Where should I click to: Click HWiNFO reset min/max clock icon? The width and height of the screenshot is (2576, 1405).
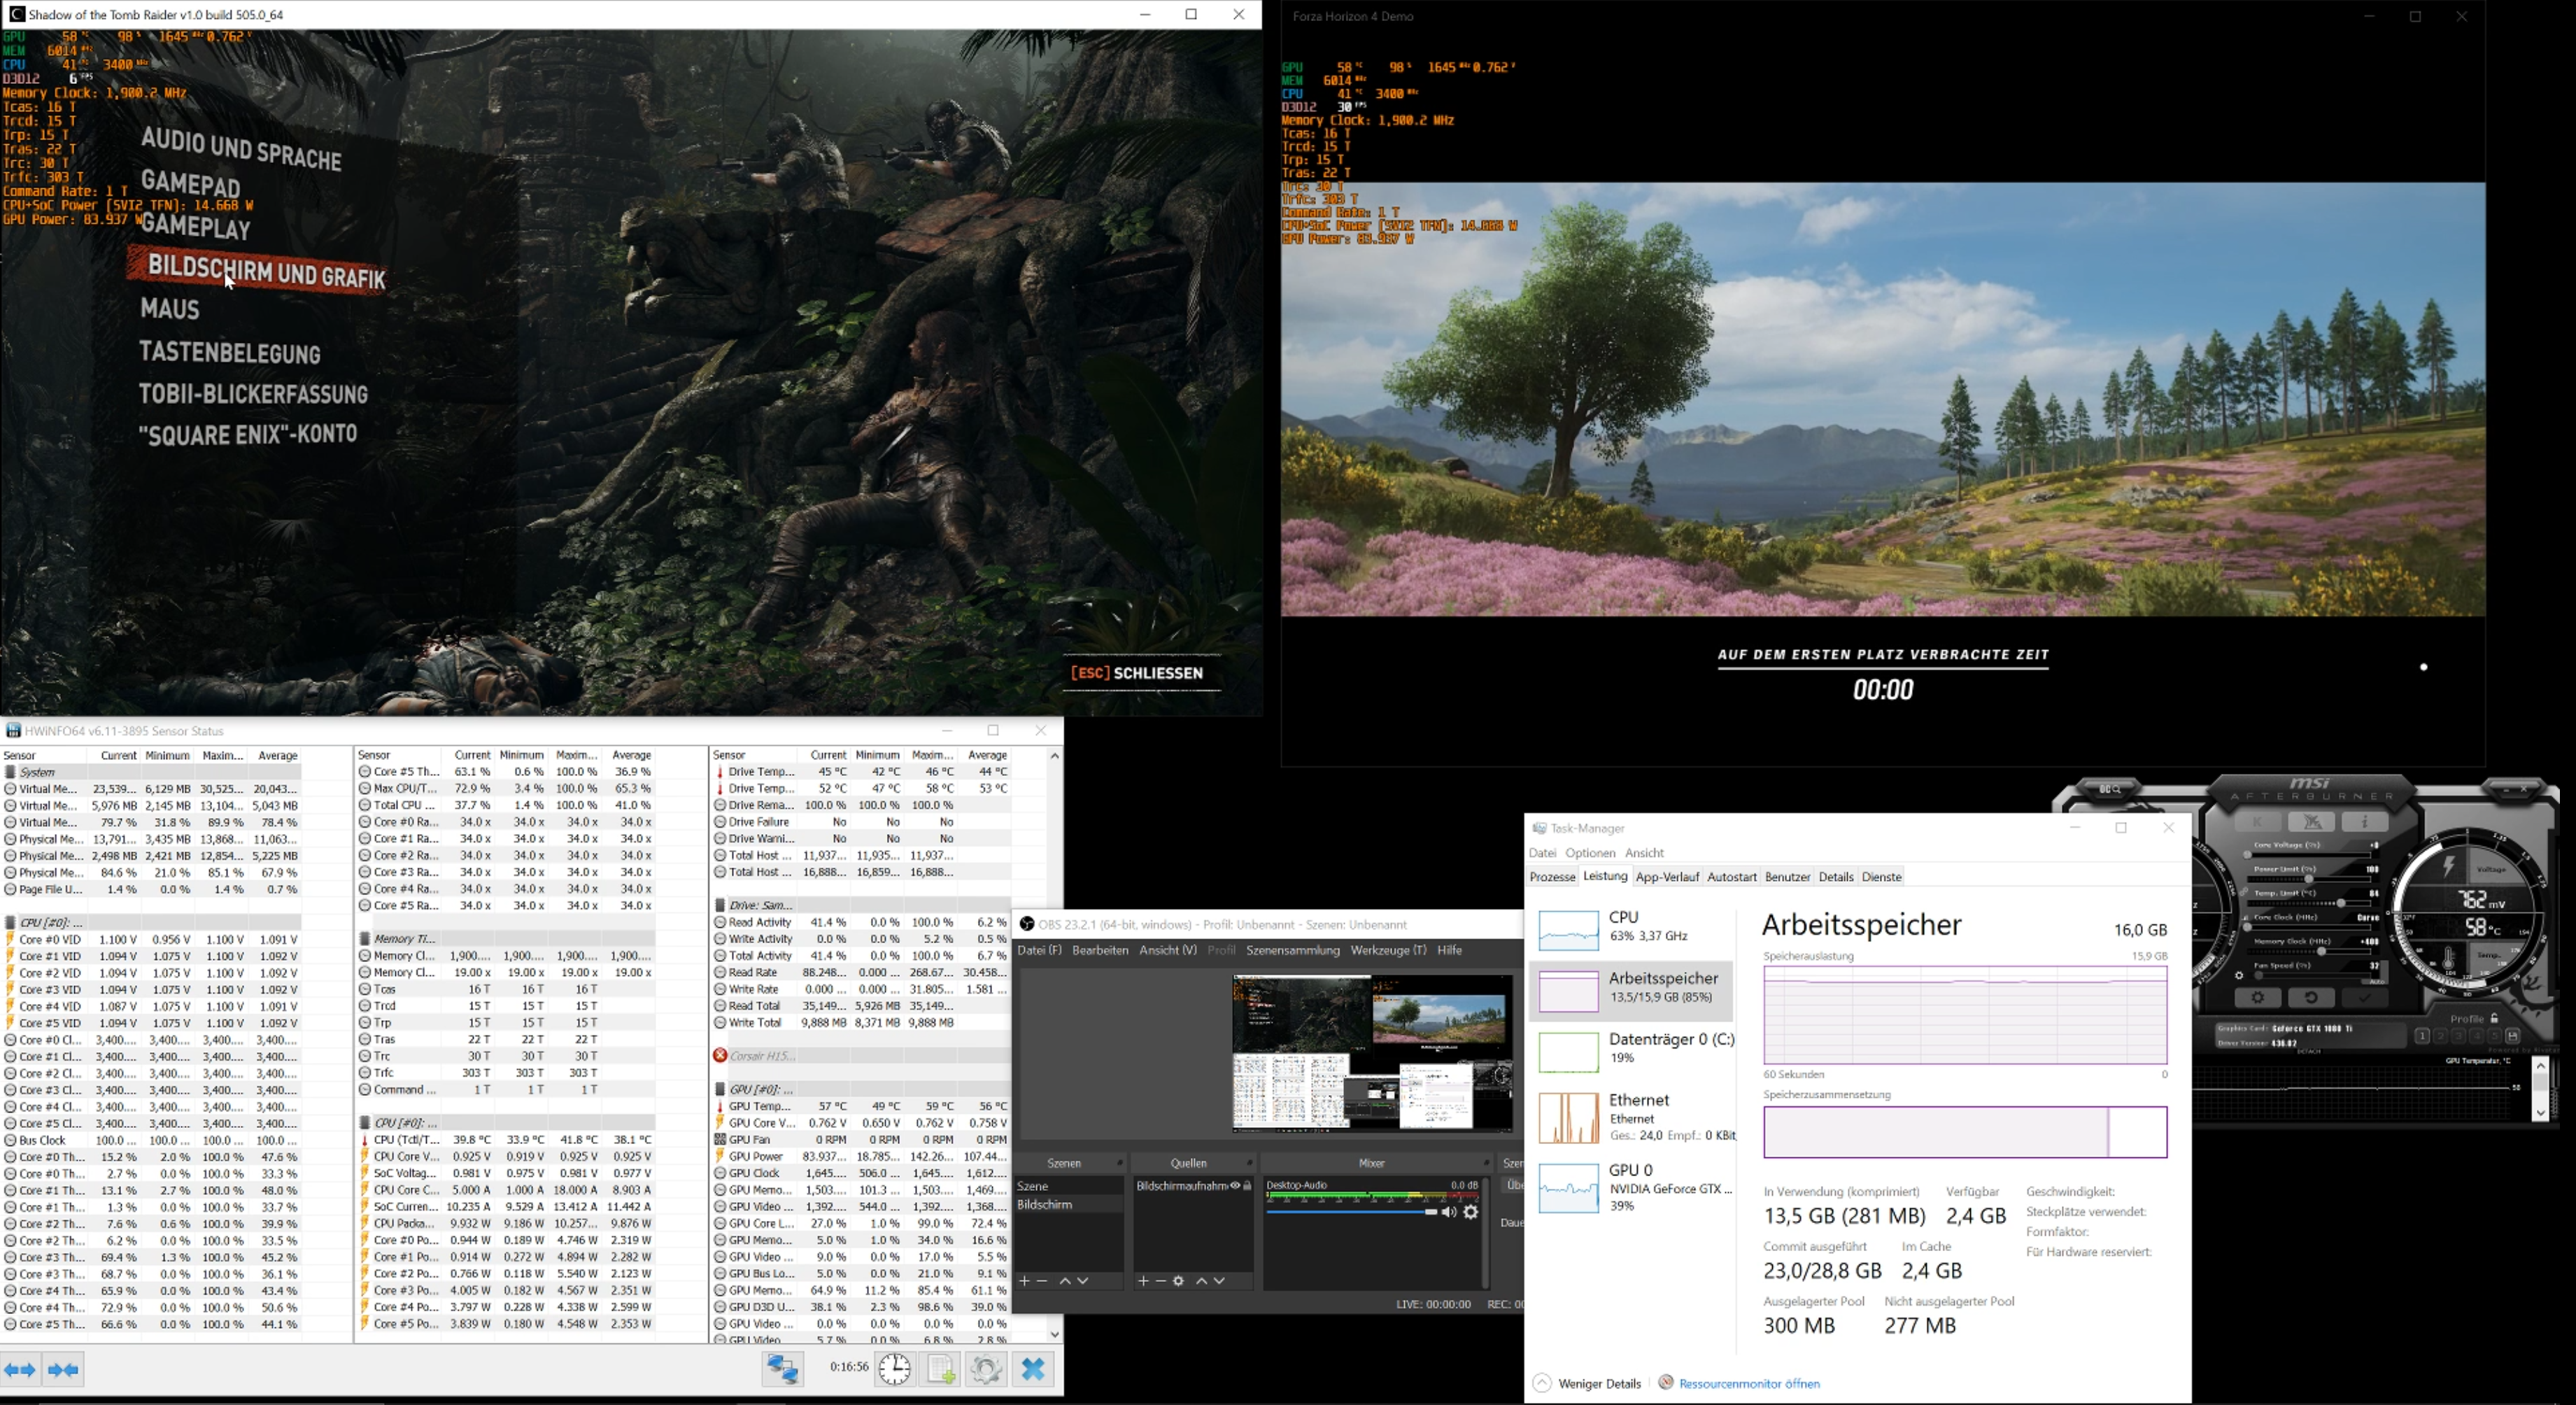tap(894, 1369)
